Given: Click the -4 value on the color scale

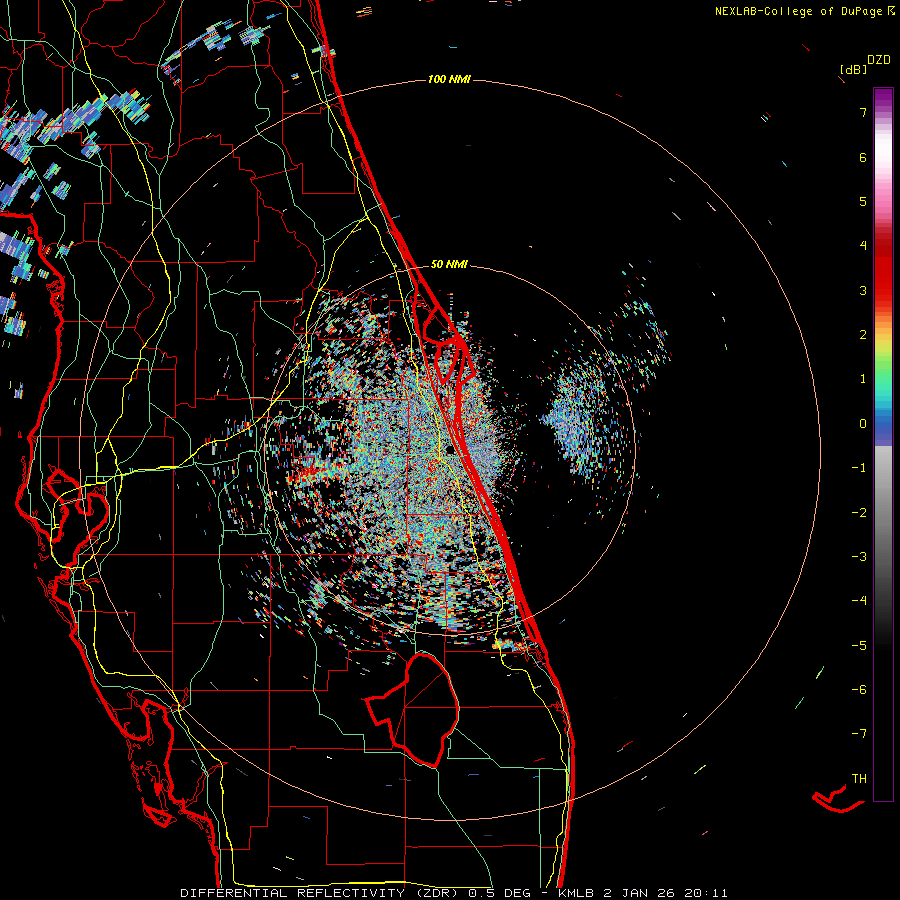Looking at the screenshot, I should (x=859, y=601).
